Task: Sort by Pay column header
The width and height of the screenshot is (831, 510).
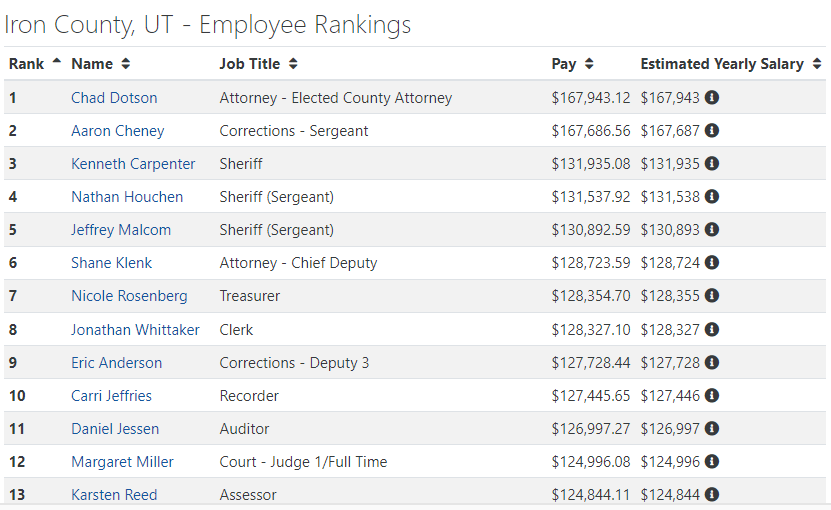Action: point(572,64)
